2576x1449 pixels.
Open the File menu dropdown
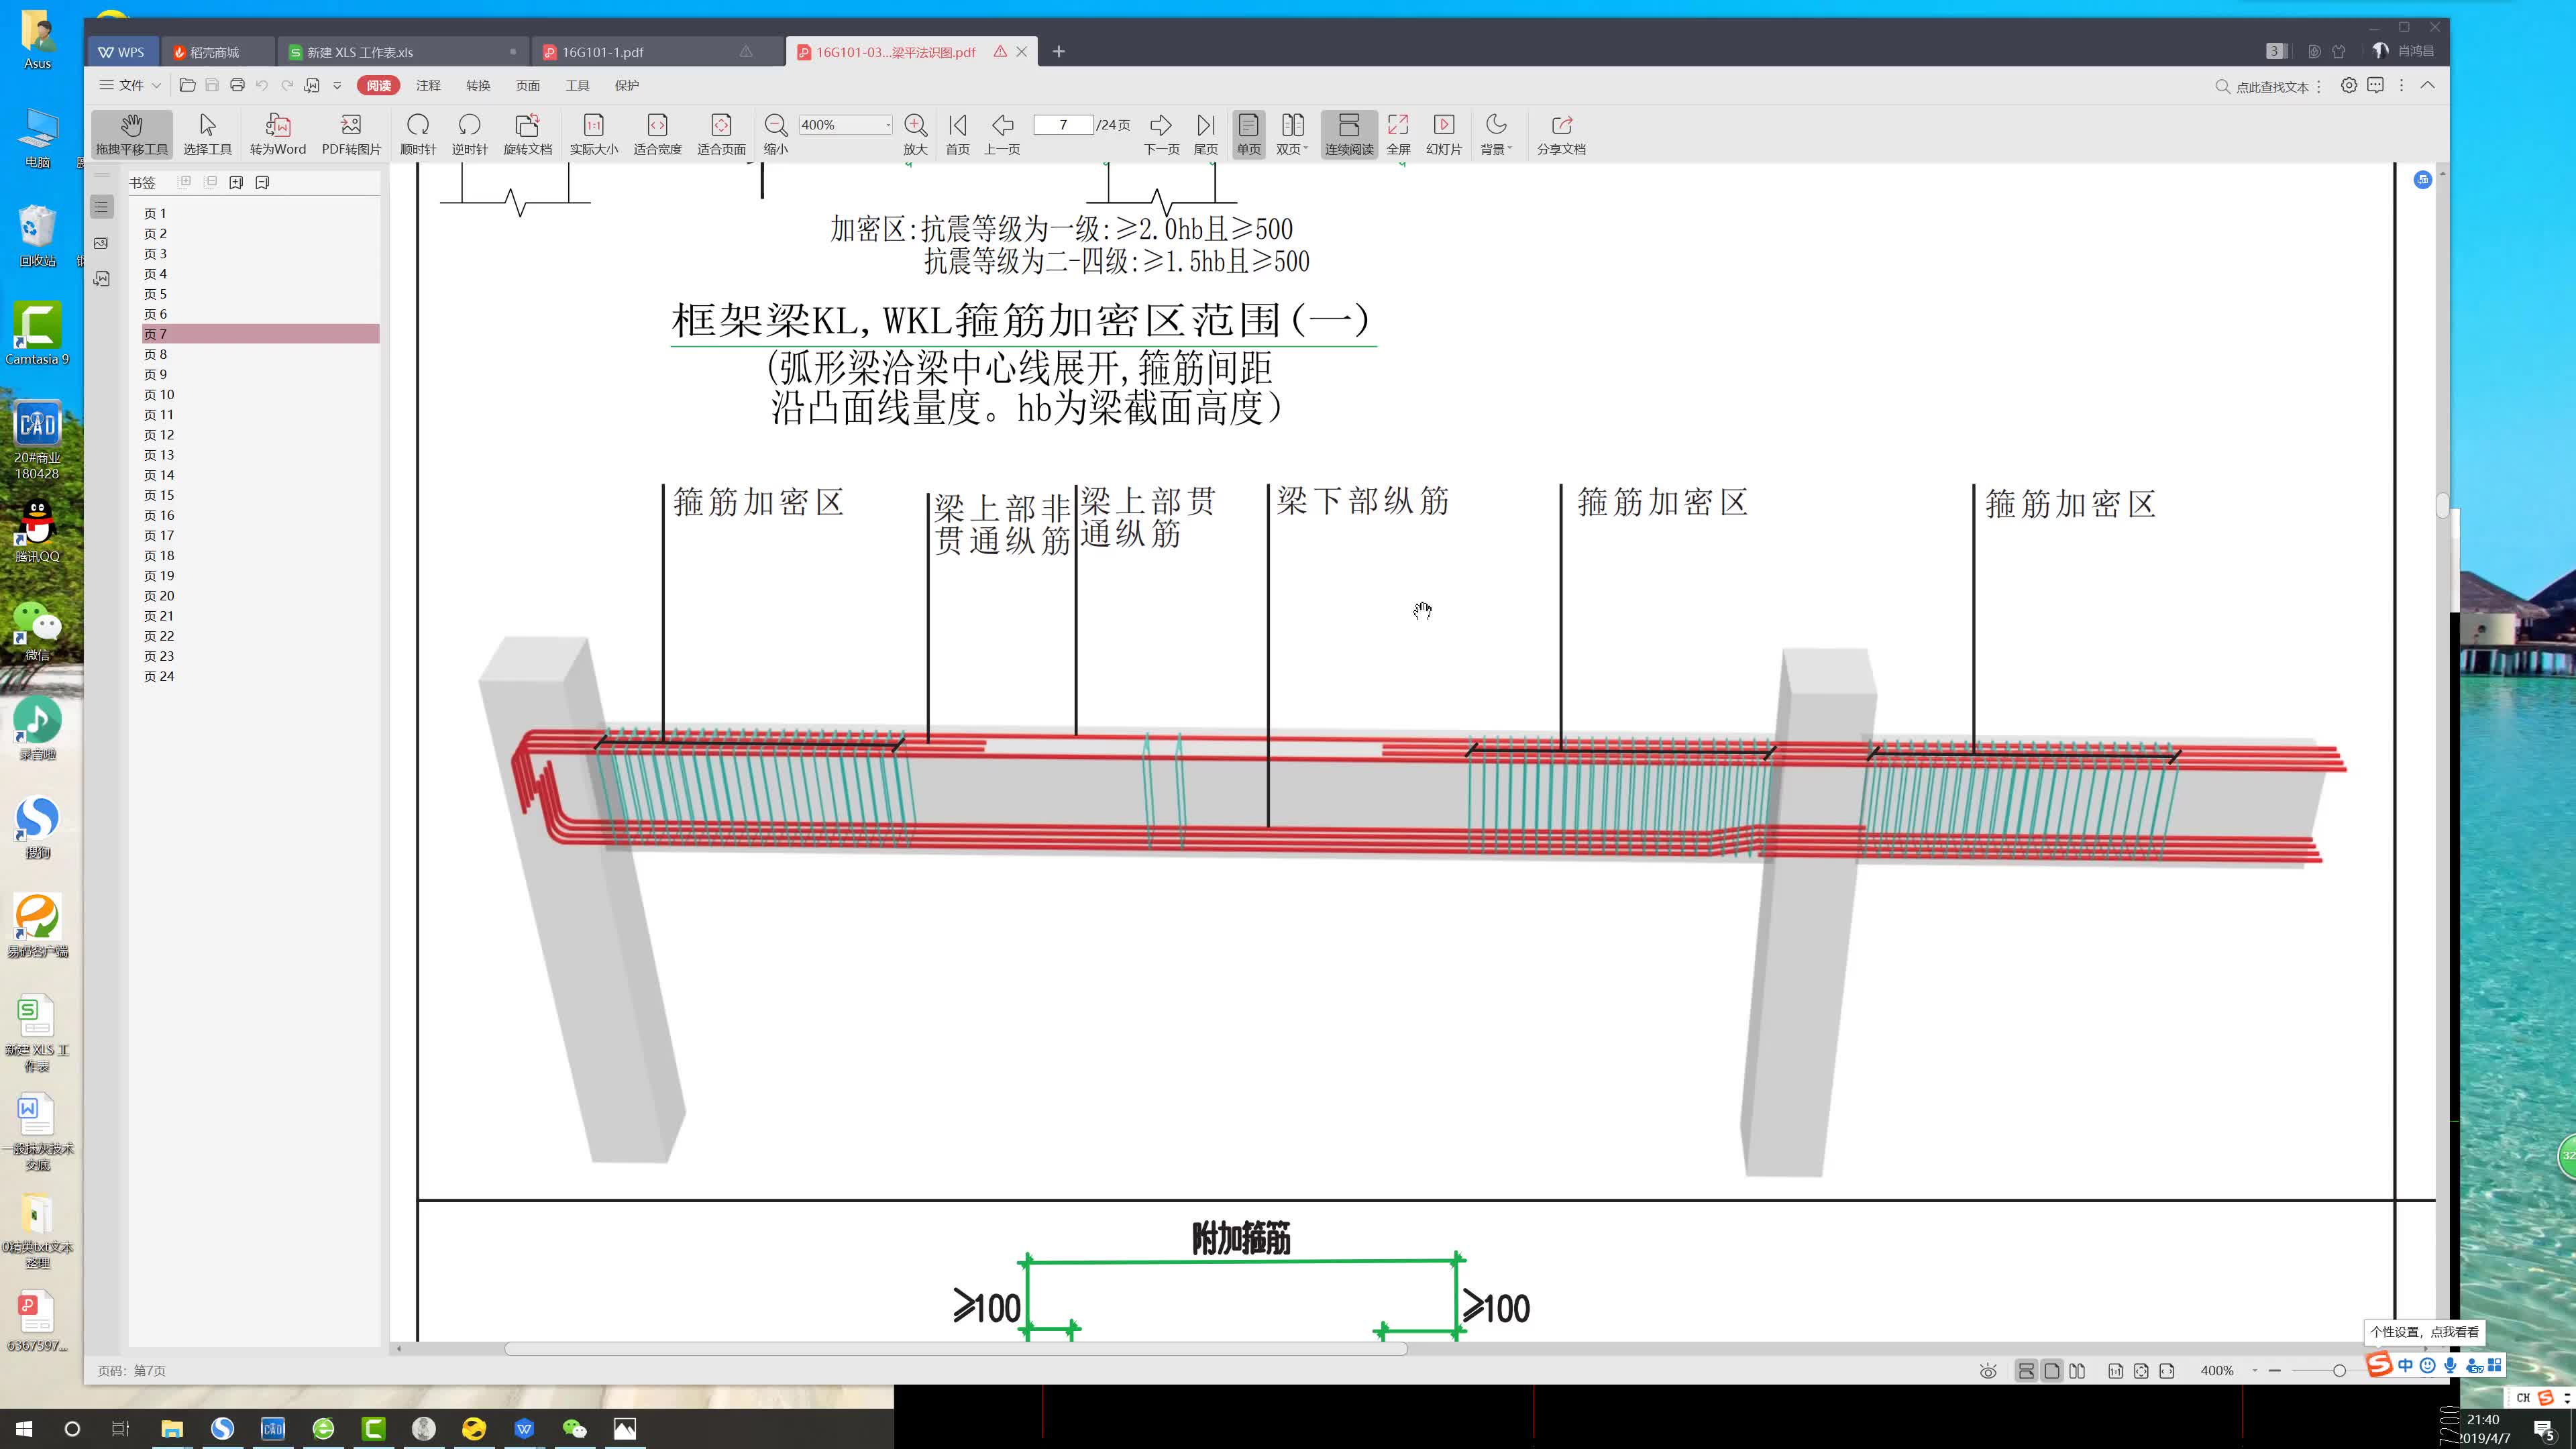[156, 86]
